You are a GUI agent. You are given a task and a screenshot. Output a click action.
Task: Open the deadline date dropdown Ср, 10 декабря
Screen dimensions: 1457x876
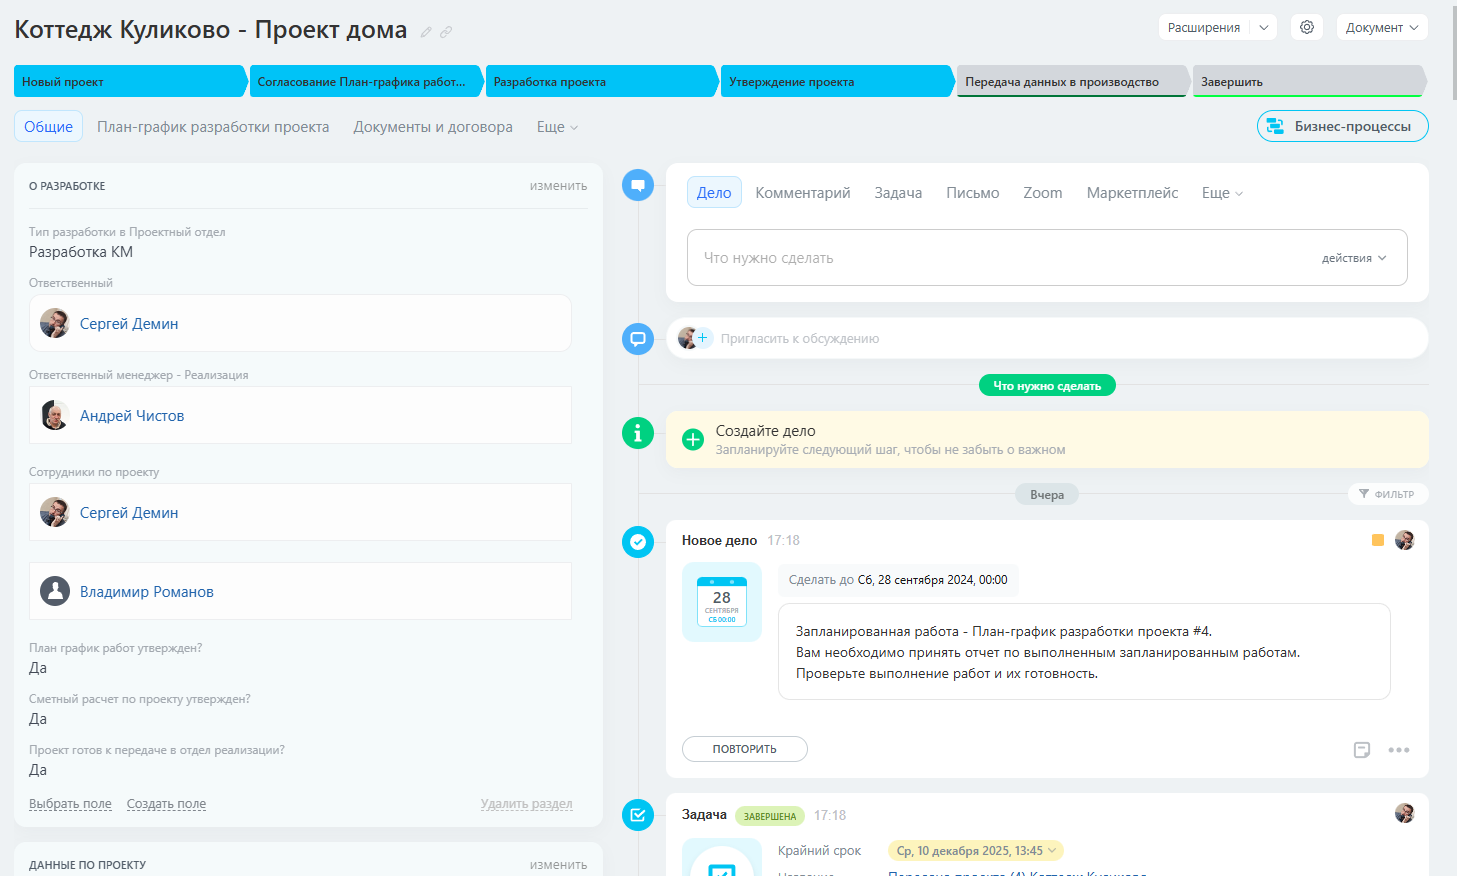(x=975, y=851)
